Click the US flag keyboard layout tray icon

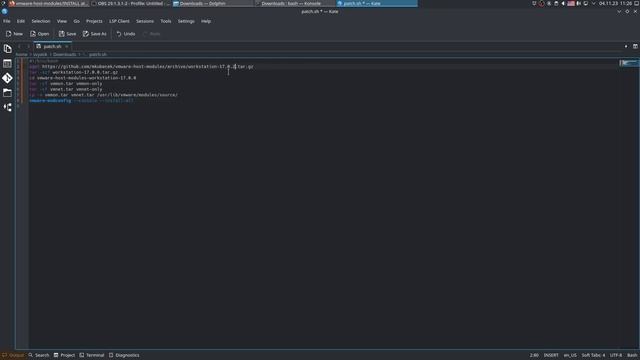tap(571, 3)
